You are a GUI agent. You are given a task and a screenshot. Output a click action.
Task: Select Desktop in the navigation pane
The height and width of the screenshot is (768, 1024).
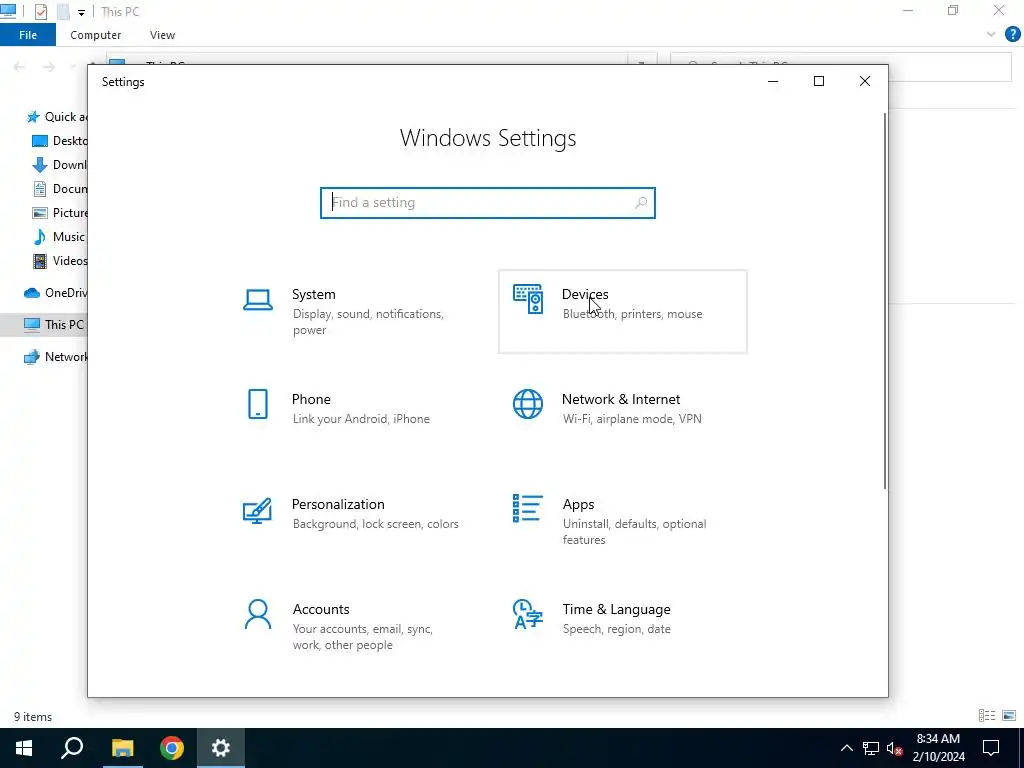pos(59,140)
